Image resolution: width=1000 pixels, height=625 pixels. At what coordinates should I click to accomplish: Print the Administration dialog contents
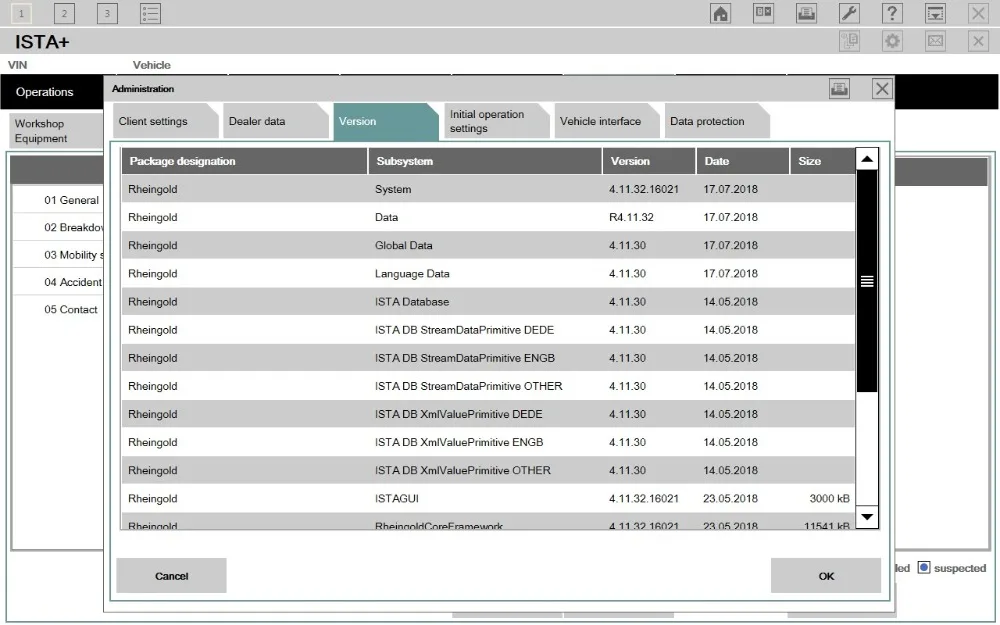pos(839,89)
